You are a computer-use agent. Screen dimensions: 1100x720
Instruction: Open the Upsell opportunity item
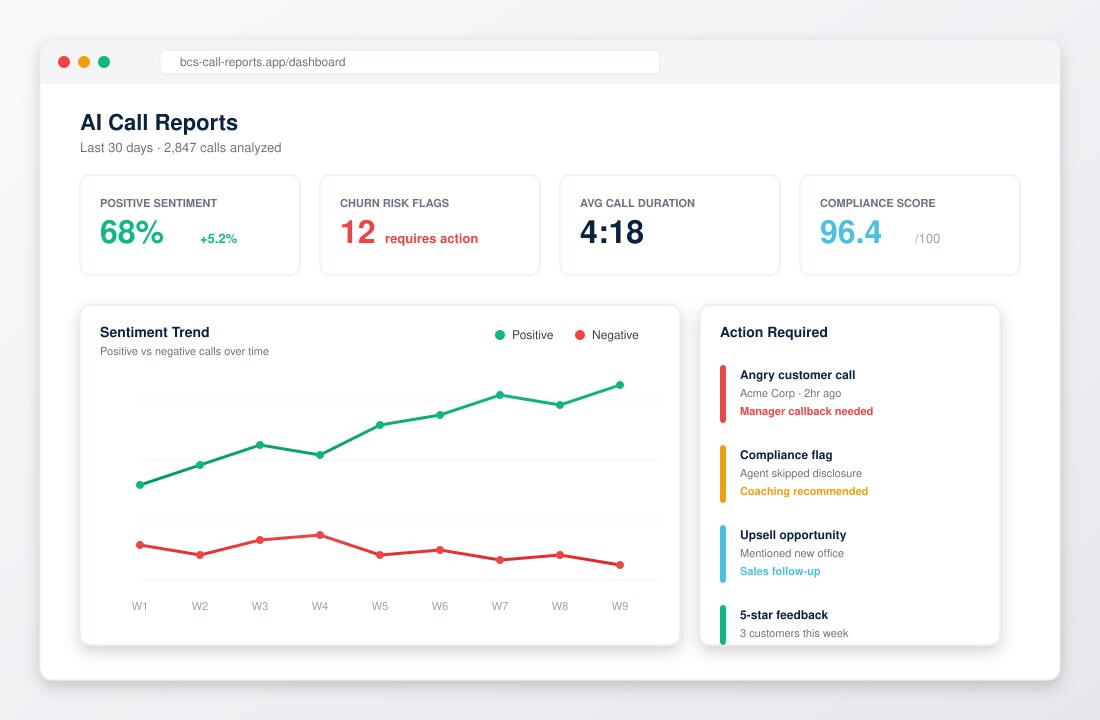(850, 553)
